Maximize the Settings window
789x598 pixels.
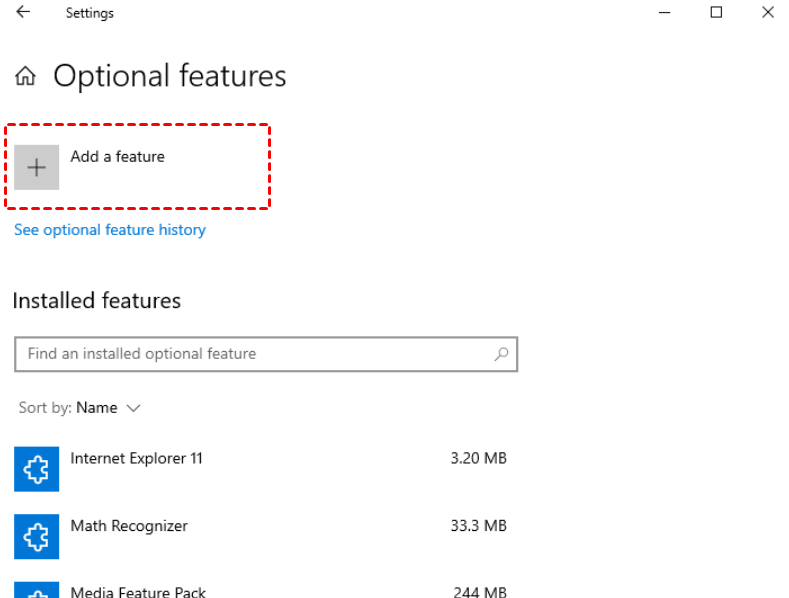coord(716,12)
